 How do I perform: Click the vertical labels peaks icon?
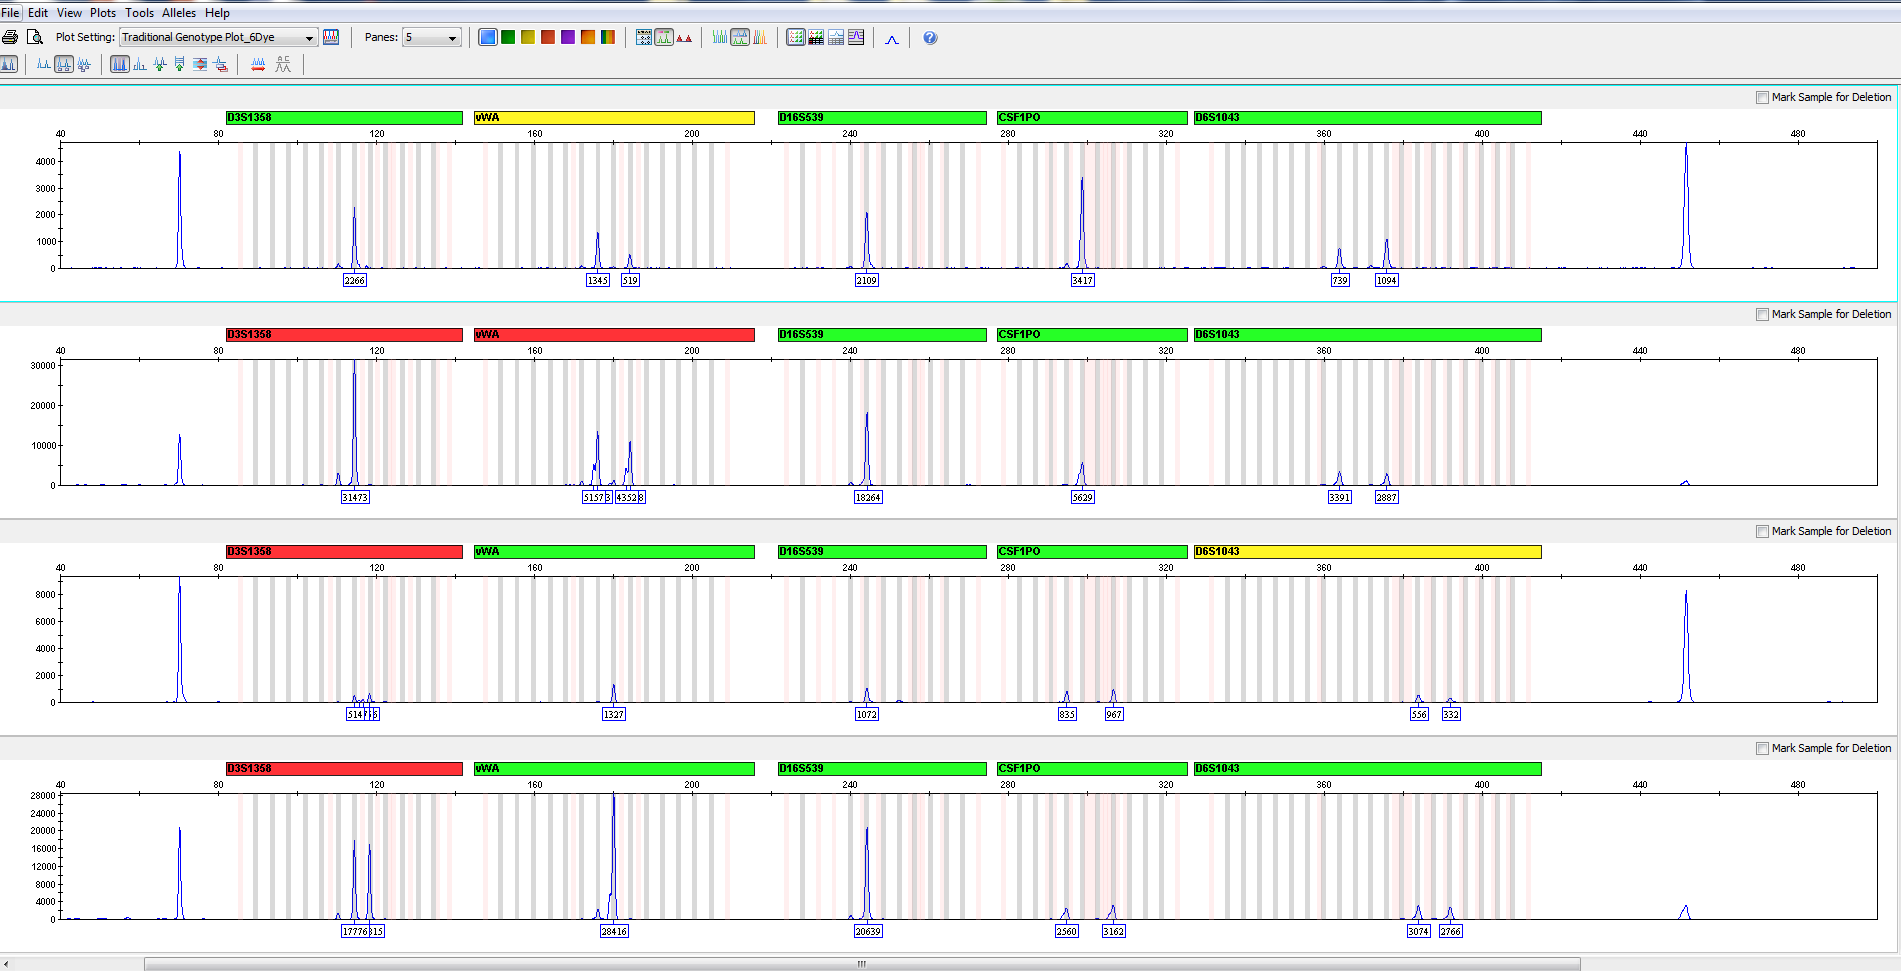84,64
